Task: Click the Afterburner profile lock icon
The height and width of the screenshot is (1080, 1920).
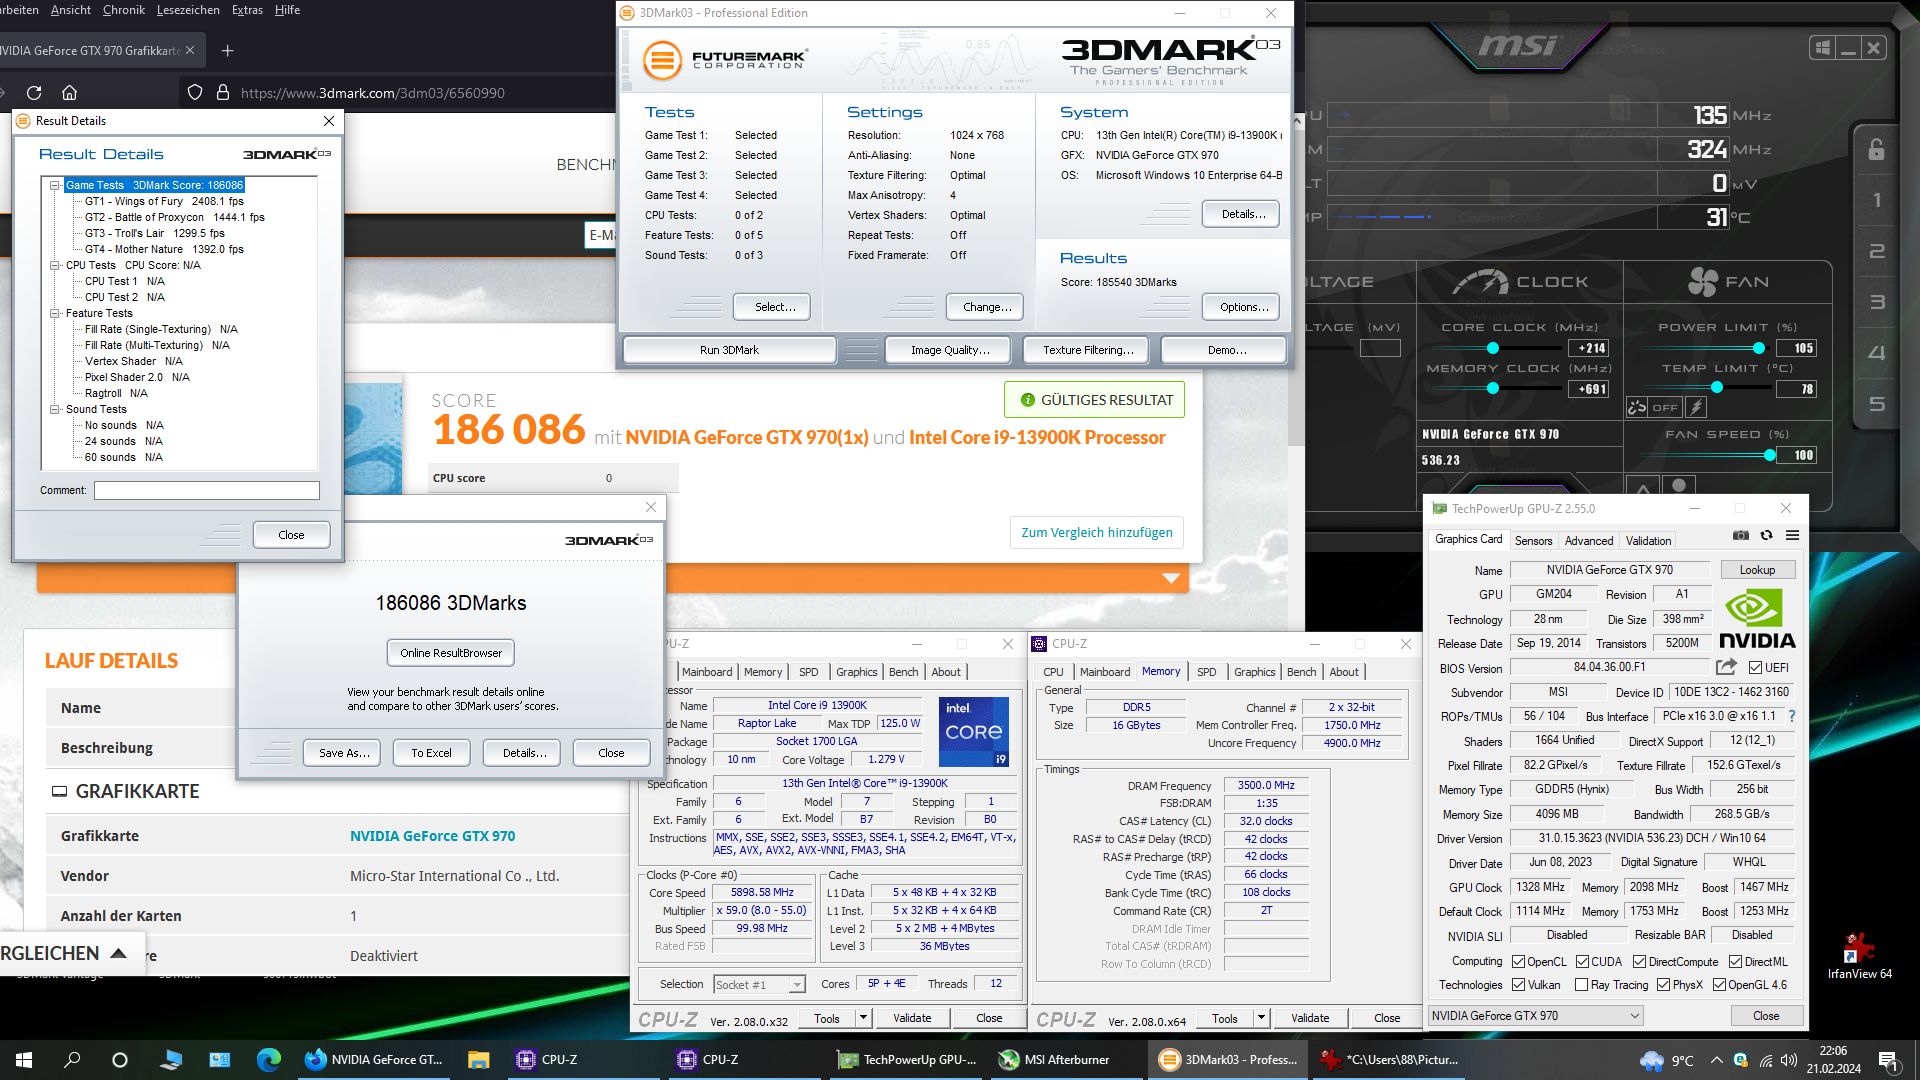Action: [x=1876, y=150]
